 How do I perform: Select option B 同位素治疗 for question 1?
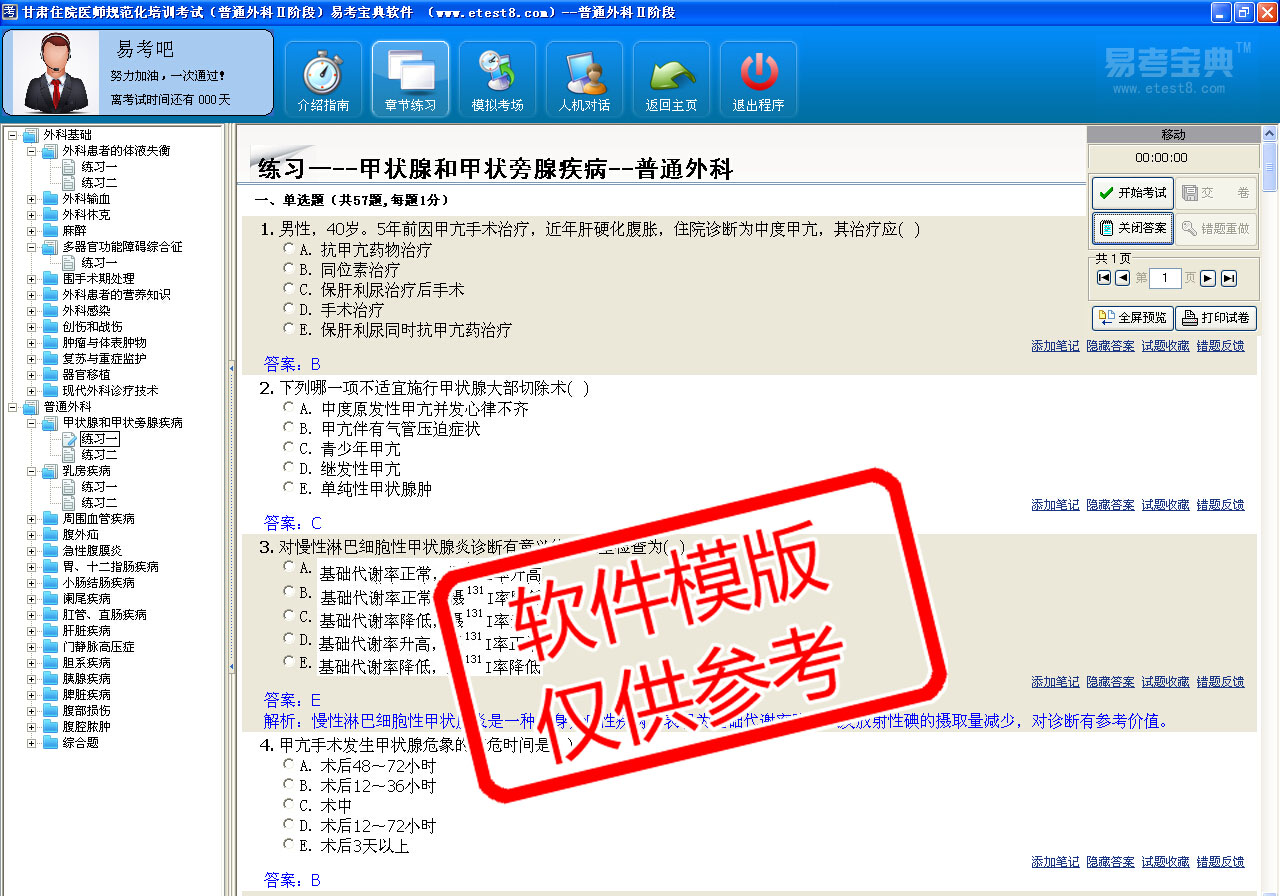point(289,268)
